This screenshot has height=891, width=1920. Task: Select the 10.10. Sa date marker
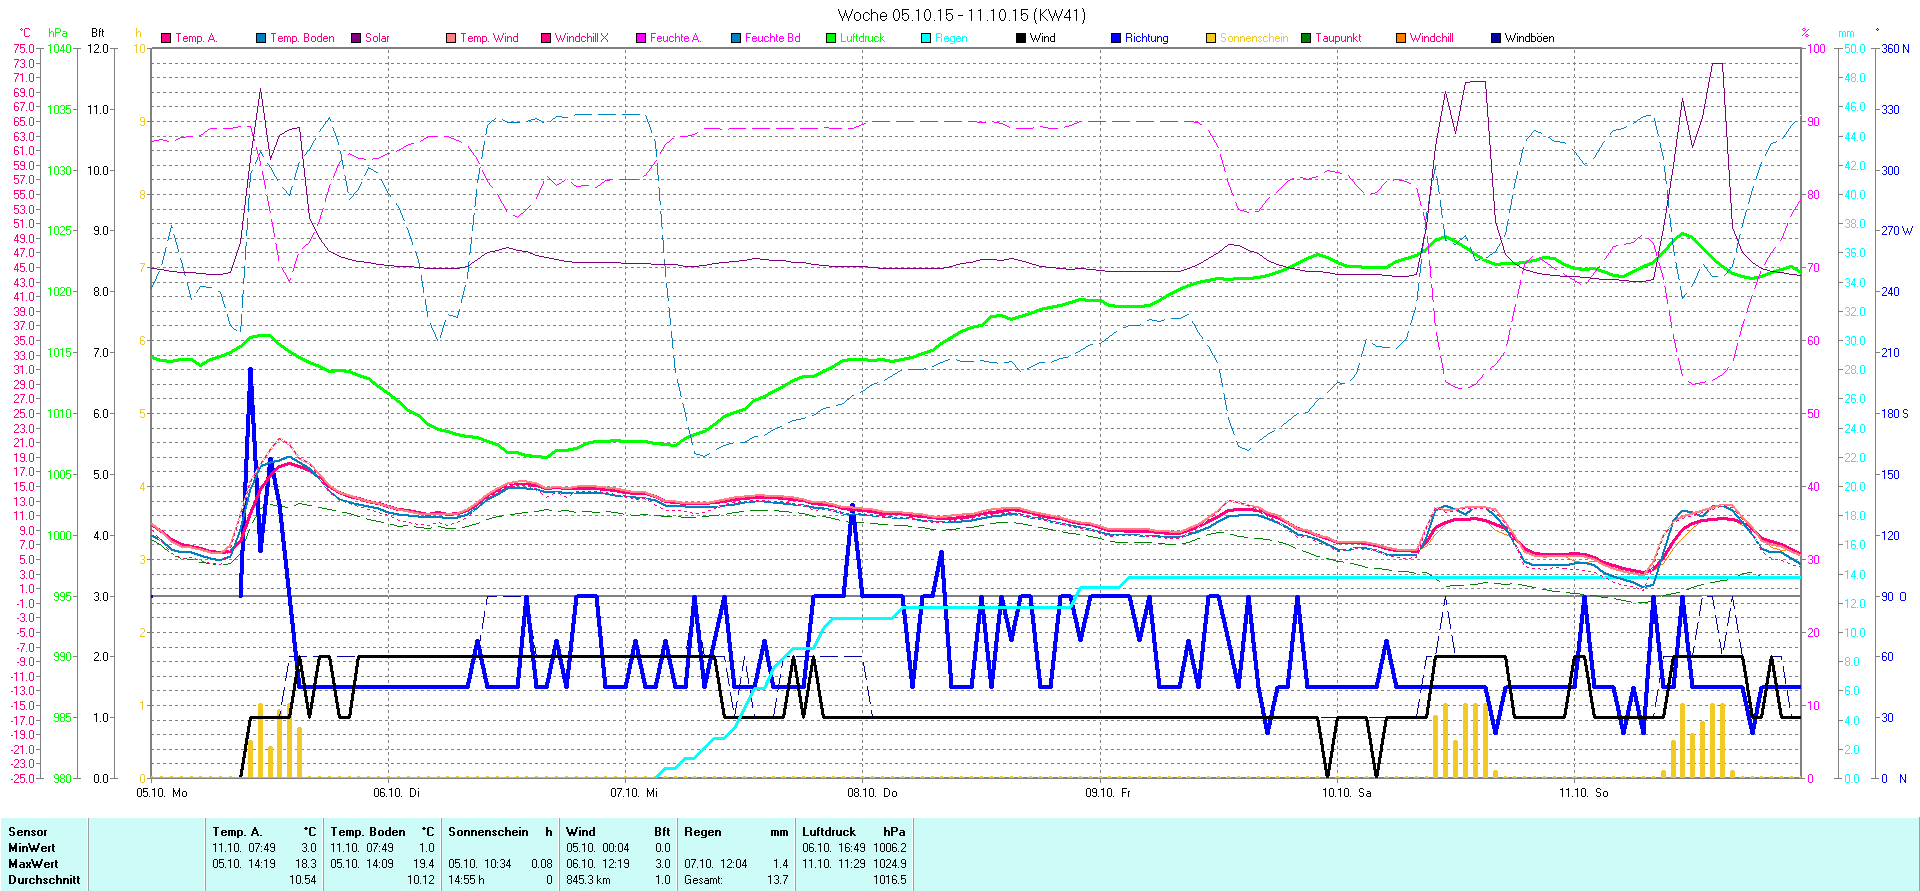coord(1346,793)
